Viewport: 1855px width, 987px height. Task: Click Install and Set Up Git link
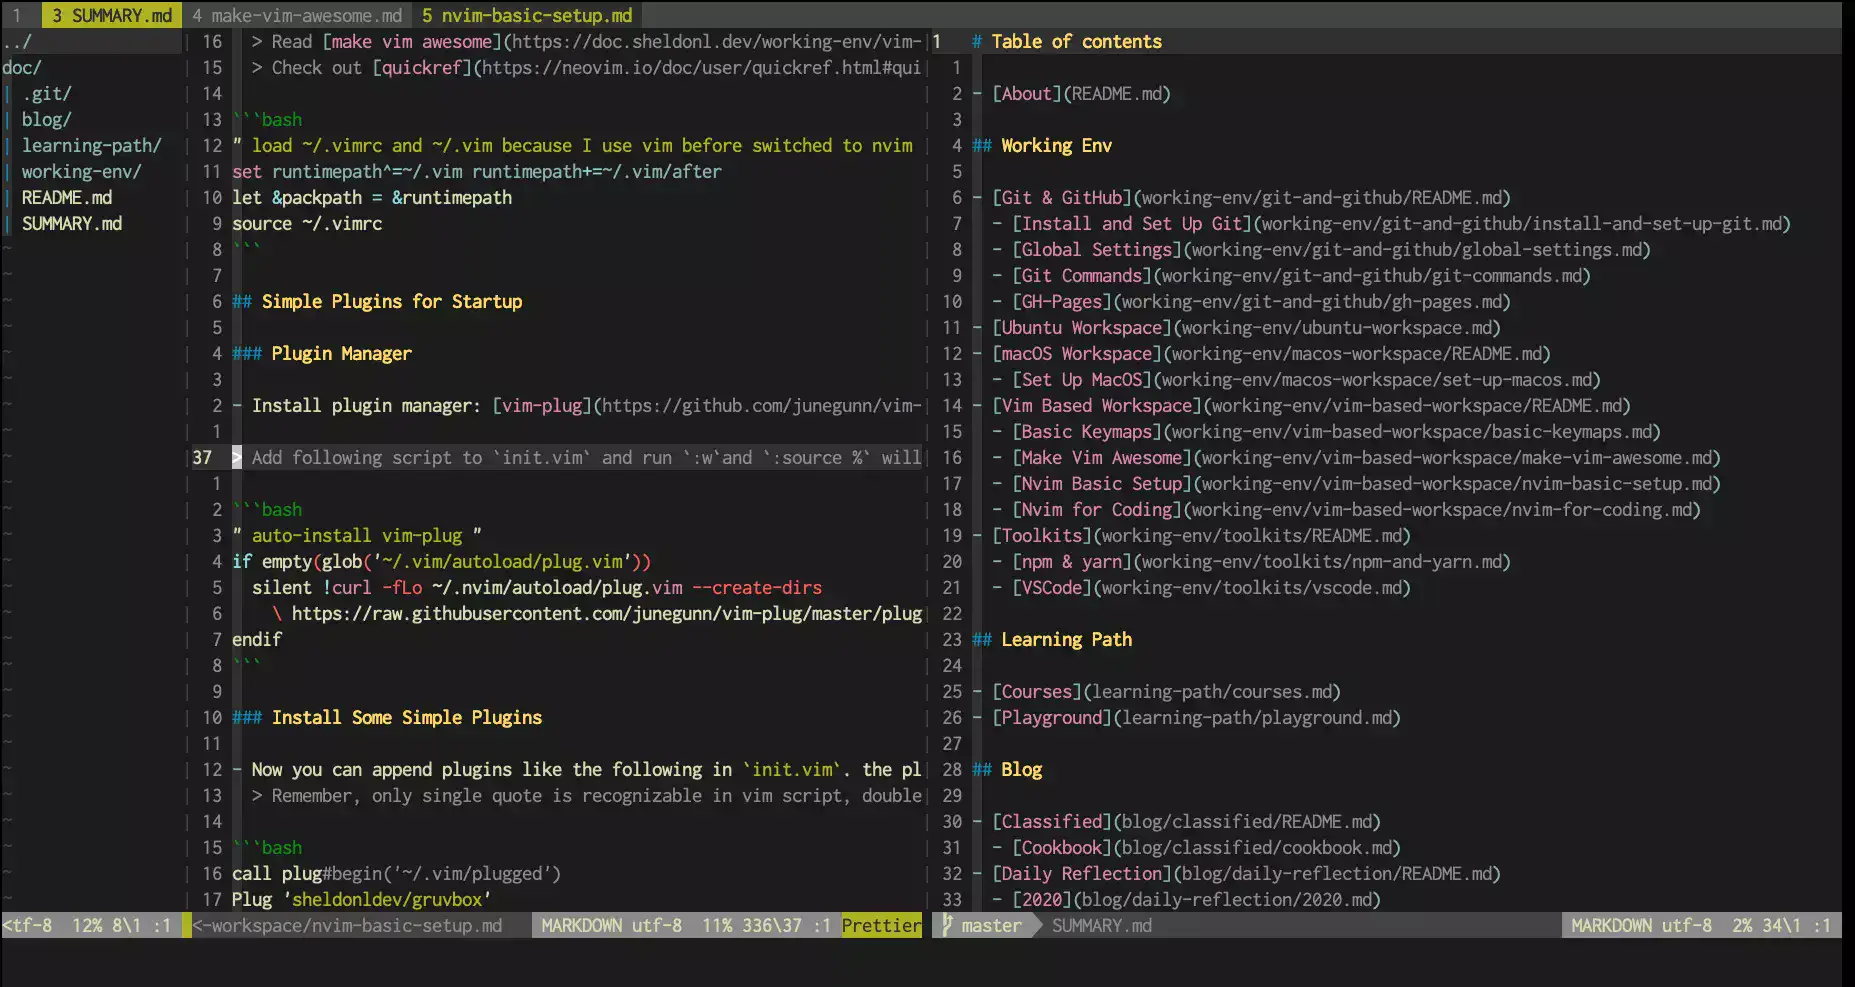point(1132,223)
